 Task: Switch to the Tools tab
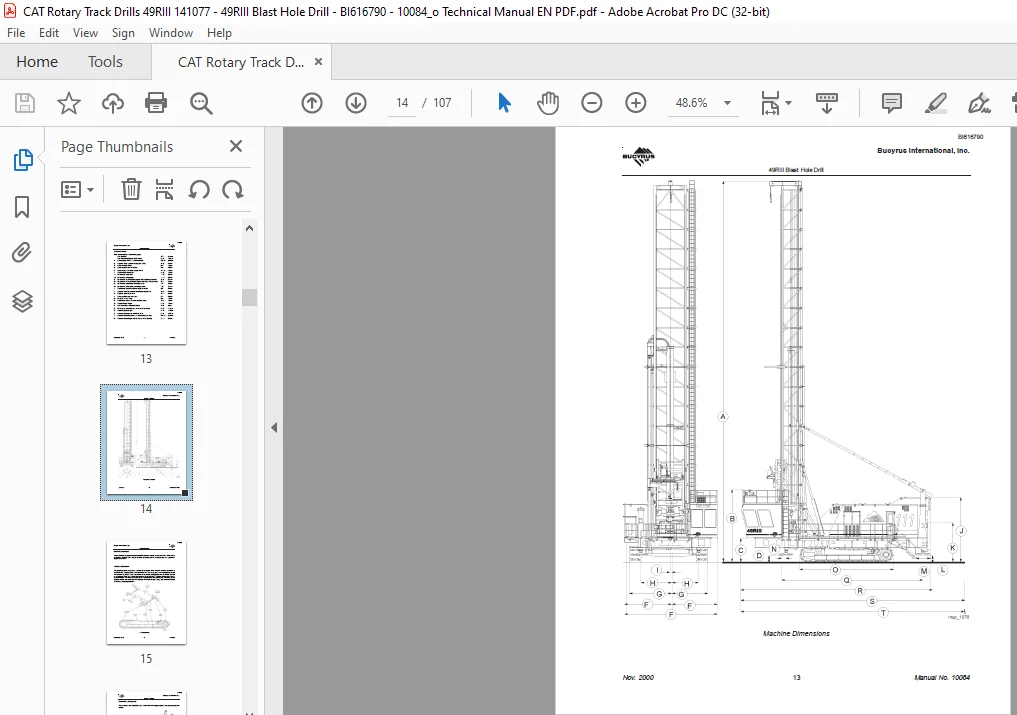coord(105,62)
